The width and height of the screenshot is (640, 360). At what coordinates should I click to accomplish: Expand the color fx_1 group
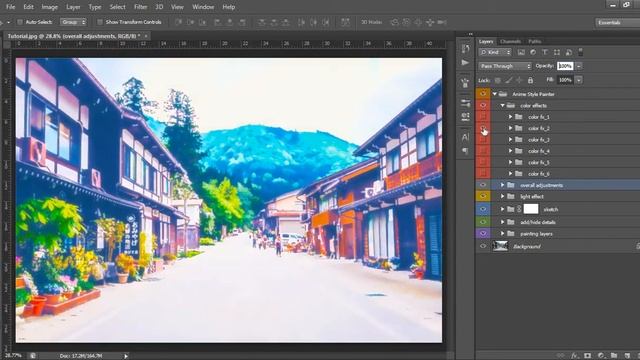point(510,117)
